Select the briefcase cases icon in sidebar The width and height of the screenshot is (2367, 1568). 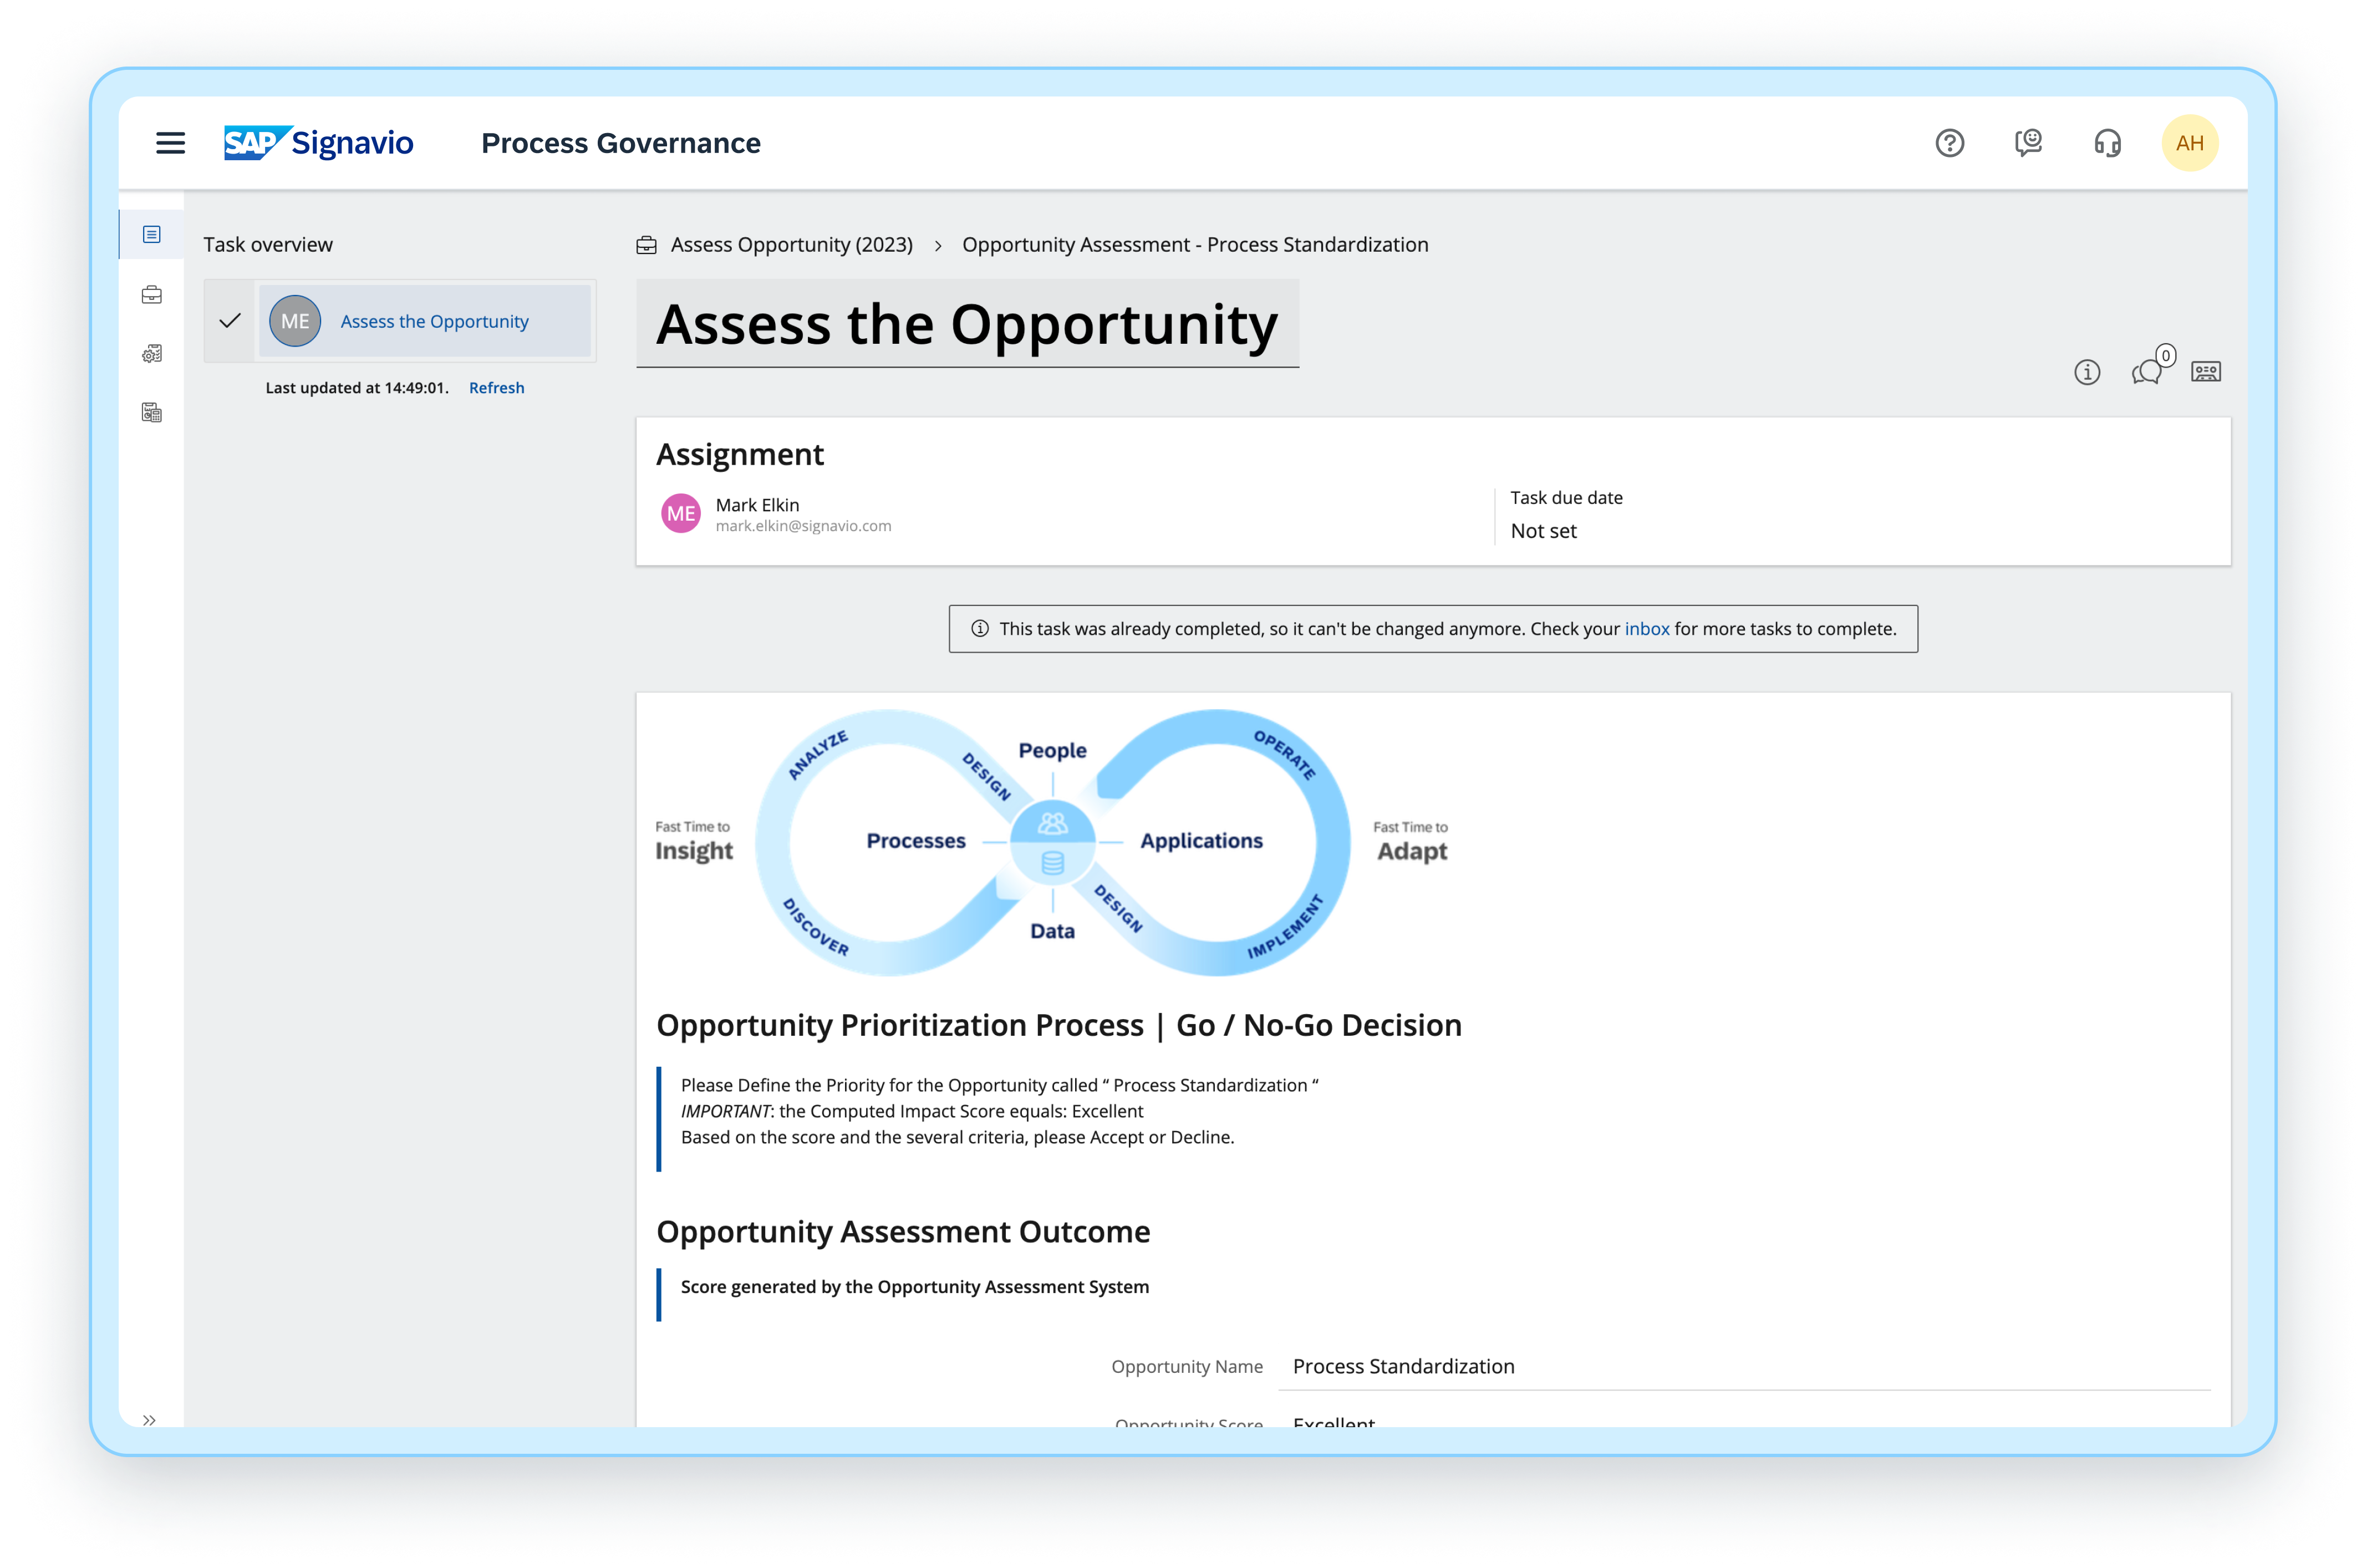point(152,294)
